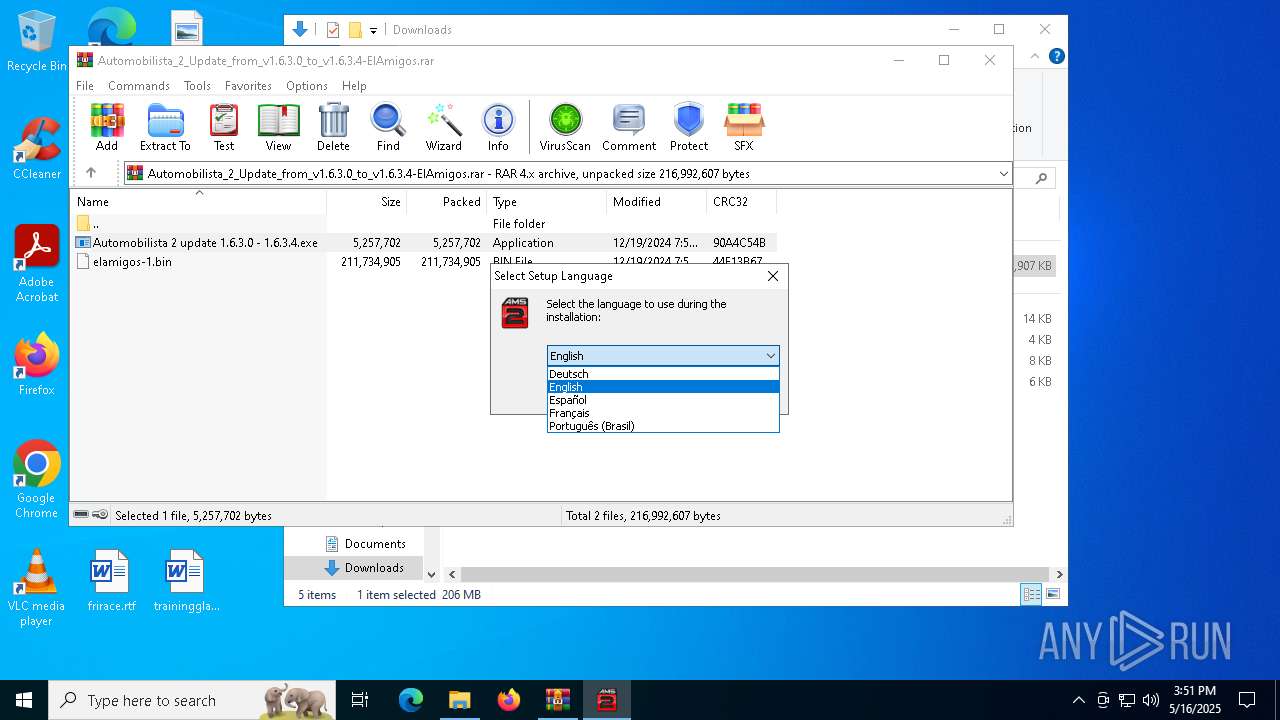Sort file list by Modified column
This screenshot has height=720, width=1280.
coord(656,202)
